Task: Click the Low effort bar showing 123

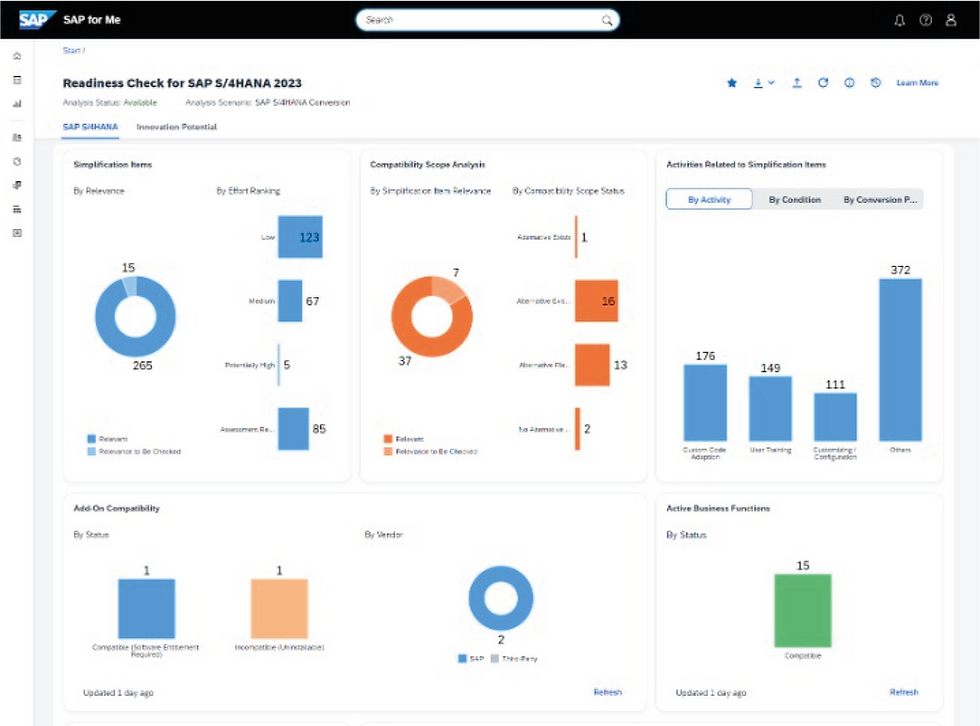Action: tap(301, 237)
